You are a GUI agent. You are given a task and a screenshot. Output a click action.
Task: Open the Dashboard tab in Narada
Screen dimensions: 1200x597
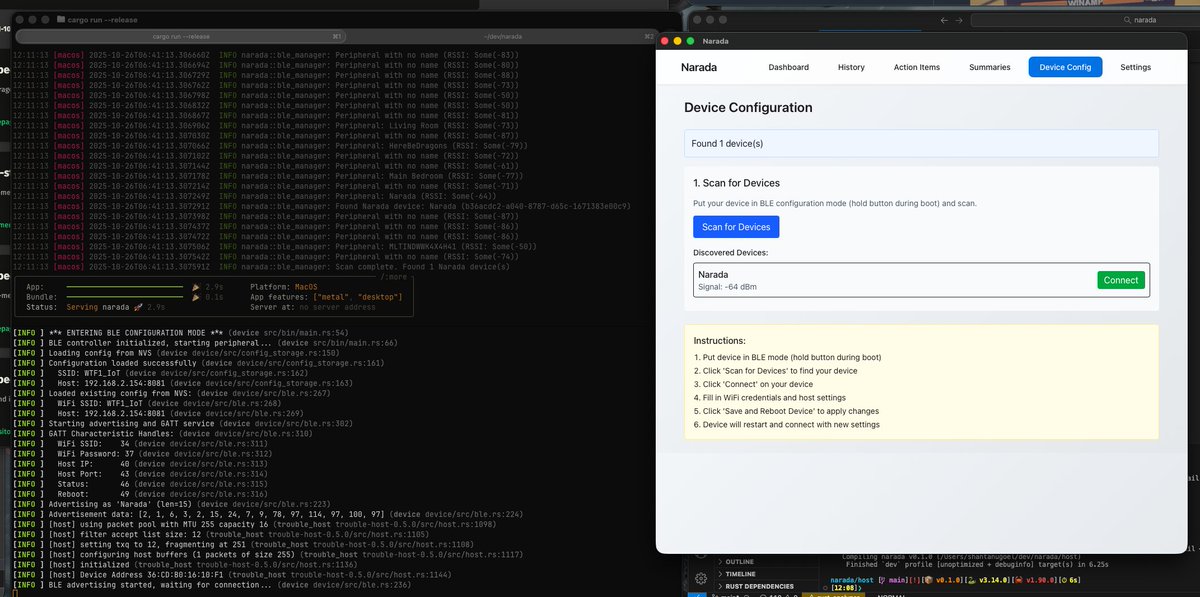click(788, 67)
